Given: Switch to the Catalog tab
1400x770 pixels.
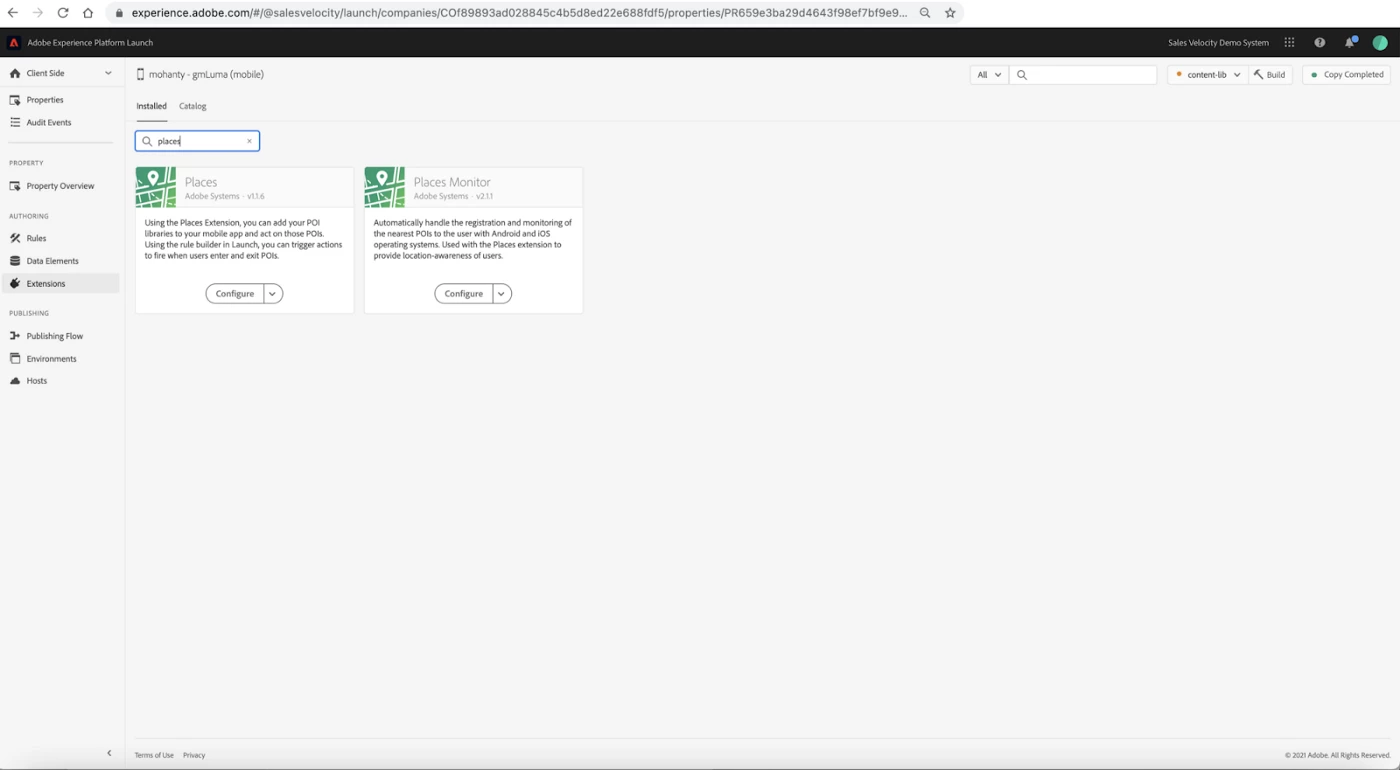Looking at the screenshot, I should coord(193,106).
